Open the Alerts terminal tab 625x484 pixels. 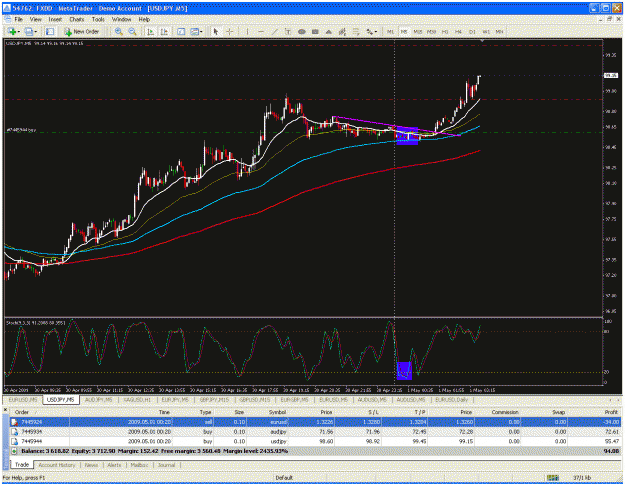point(114,465)
